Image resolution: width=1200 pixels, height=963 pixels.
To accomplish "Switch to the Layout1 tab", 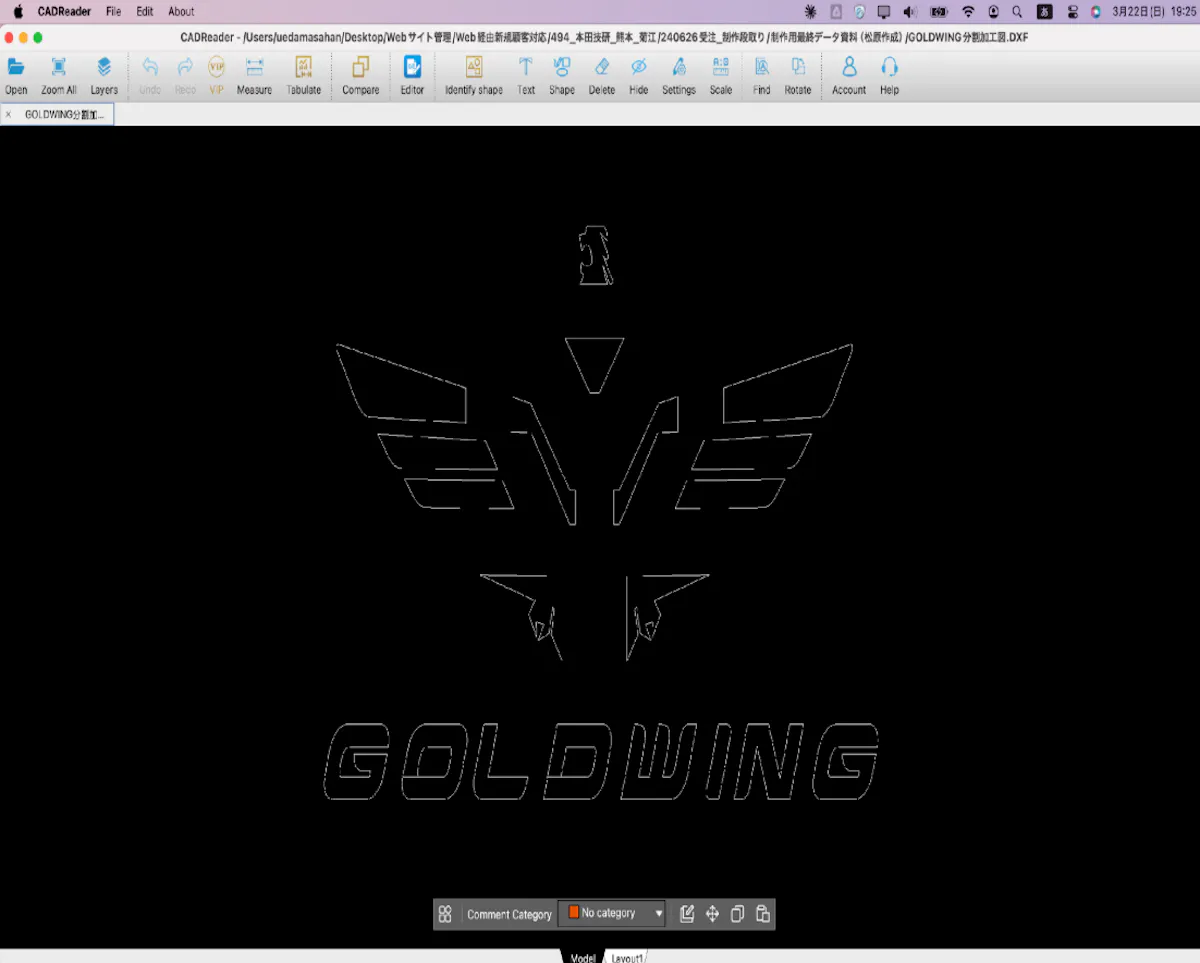I will point(627,957).
